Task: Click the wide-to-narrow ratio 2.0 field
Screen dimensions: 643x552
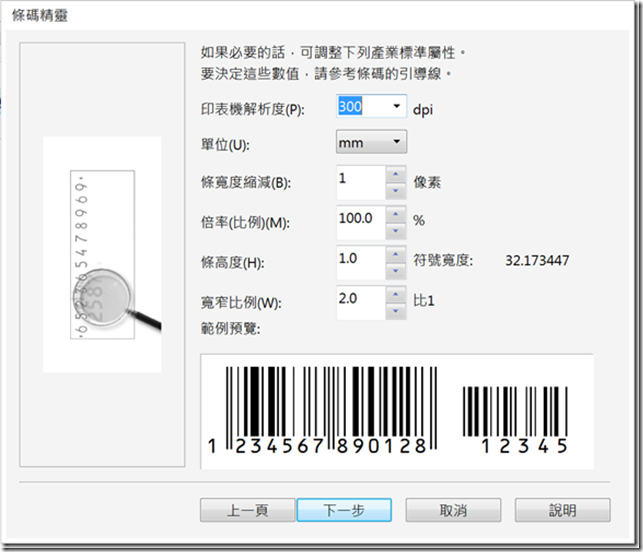Action: pos(361,303)
